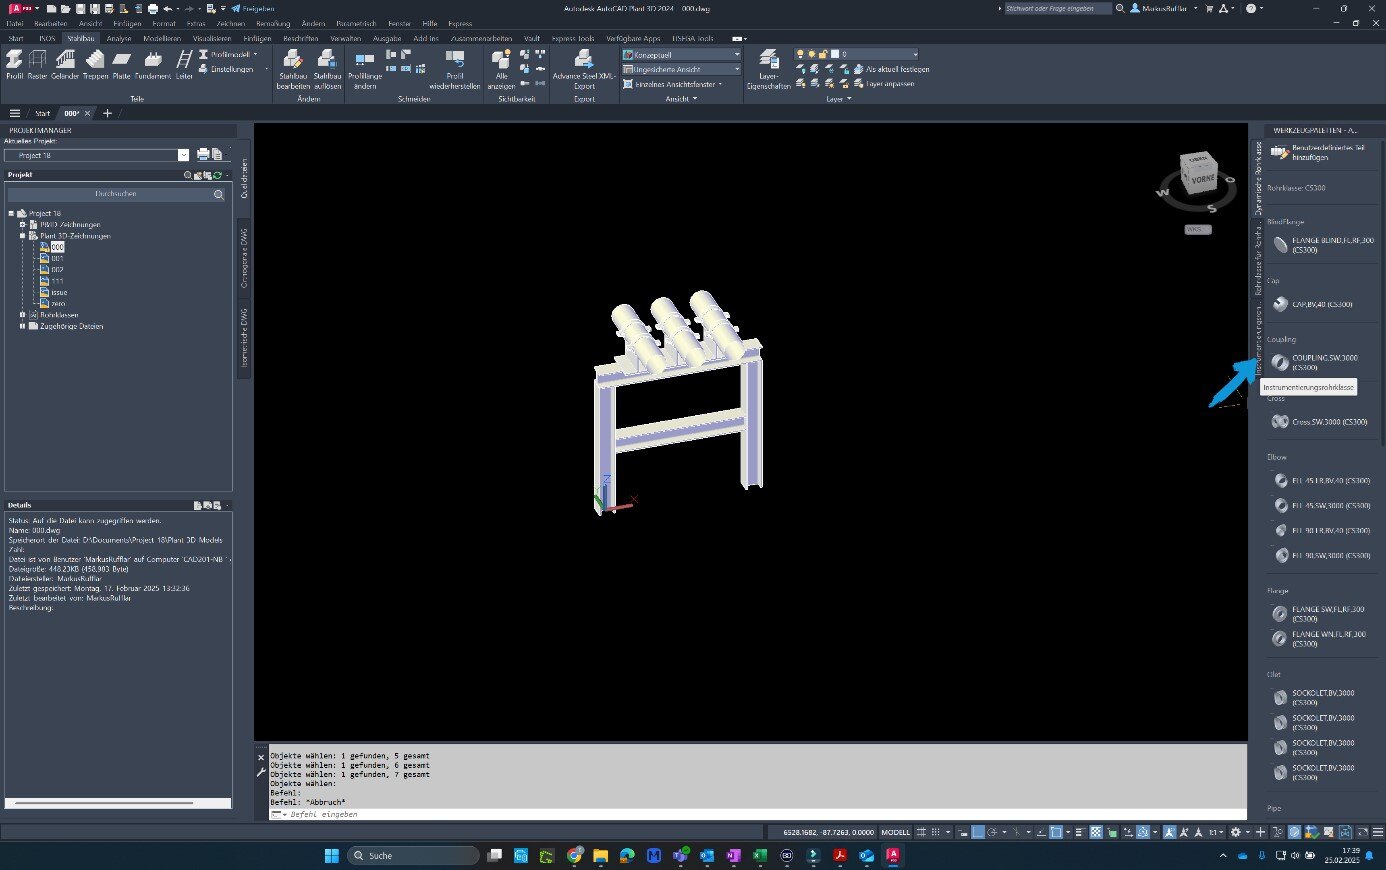Open Excel from the taskbar
The image size is (1386, 870).
[x=759, y=856]
